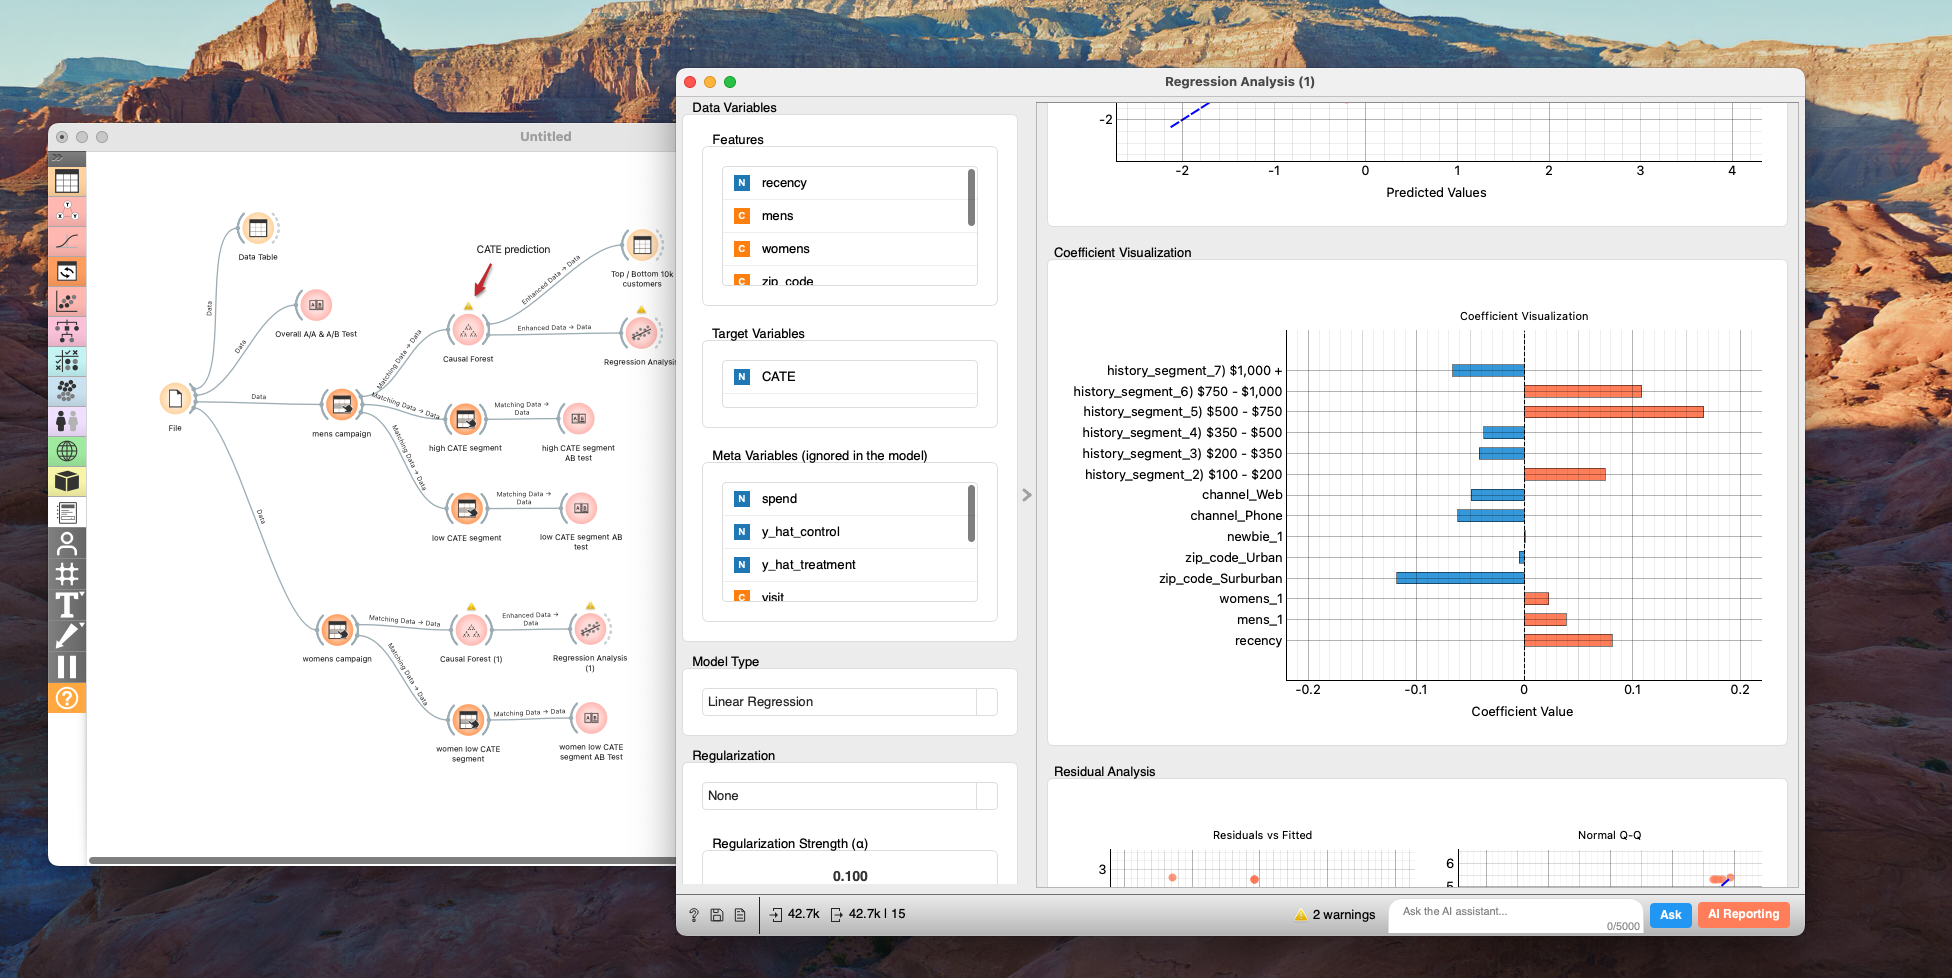Image resolution: width=1952 pixels, height=978 pixels.
Task: Collapse the control panel with the chevron arrow
Action: point(1026,495)
